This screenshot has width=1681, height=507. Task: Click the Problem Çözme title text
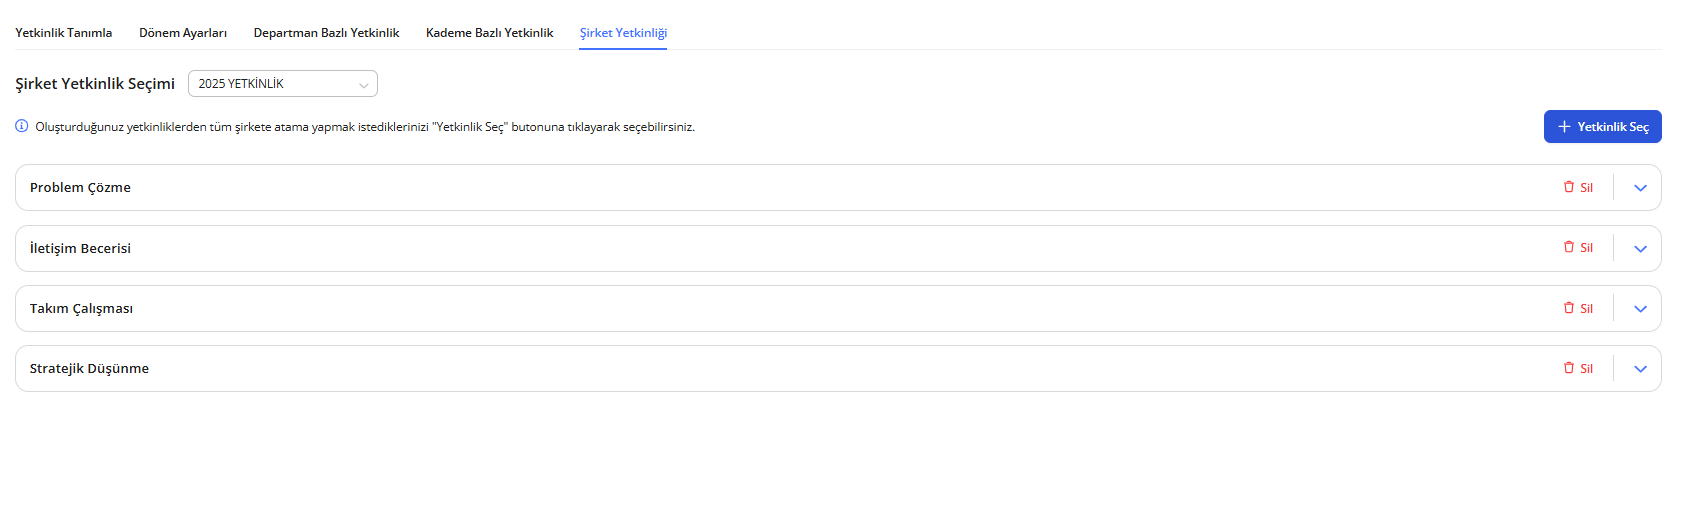[80, 188]
